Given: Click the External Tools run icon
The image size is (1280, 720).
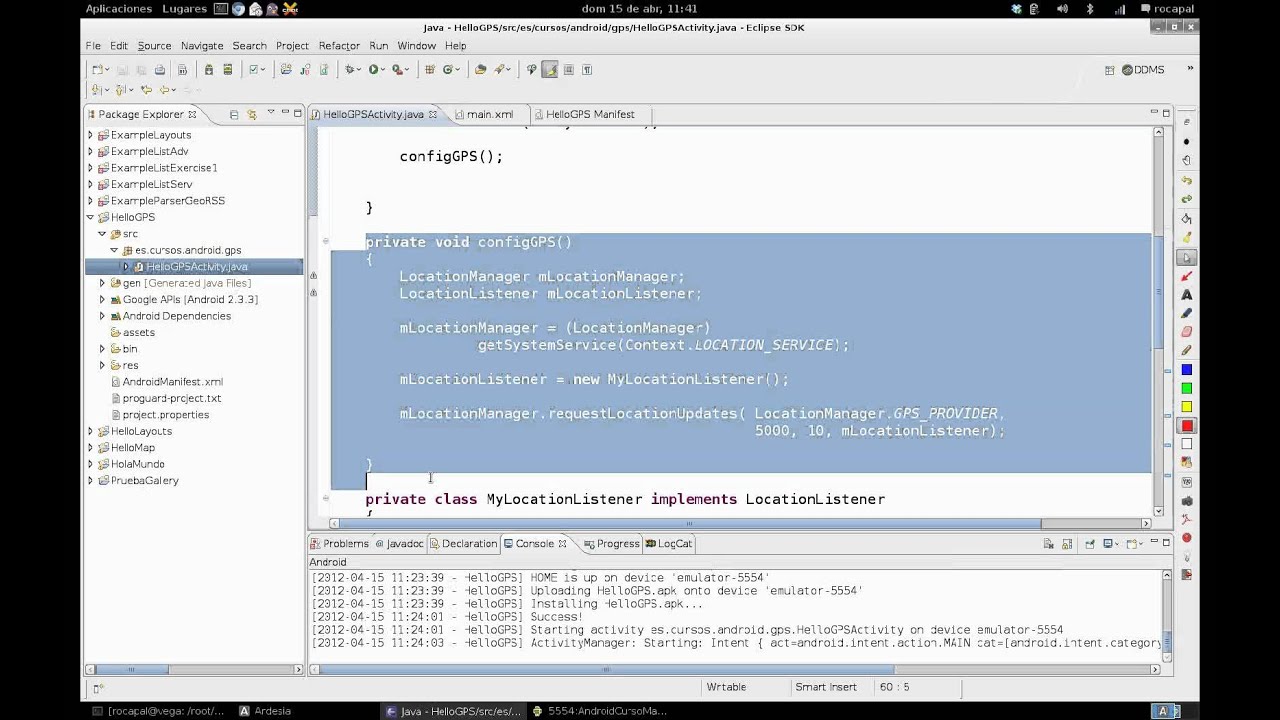Looking at the screenshot, I should pyautogui.click(x=397, y=69).
